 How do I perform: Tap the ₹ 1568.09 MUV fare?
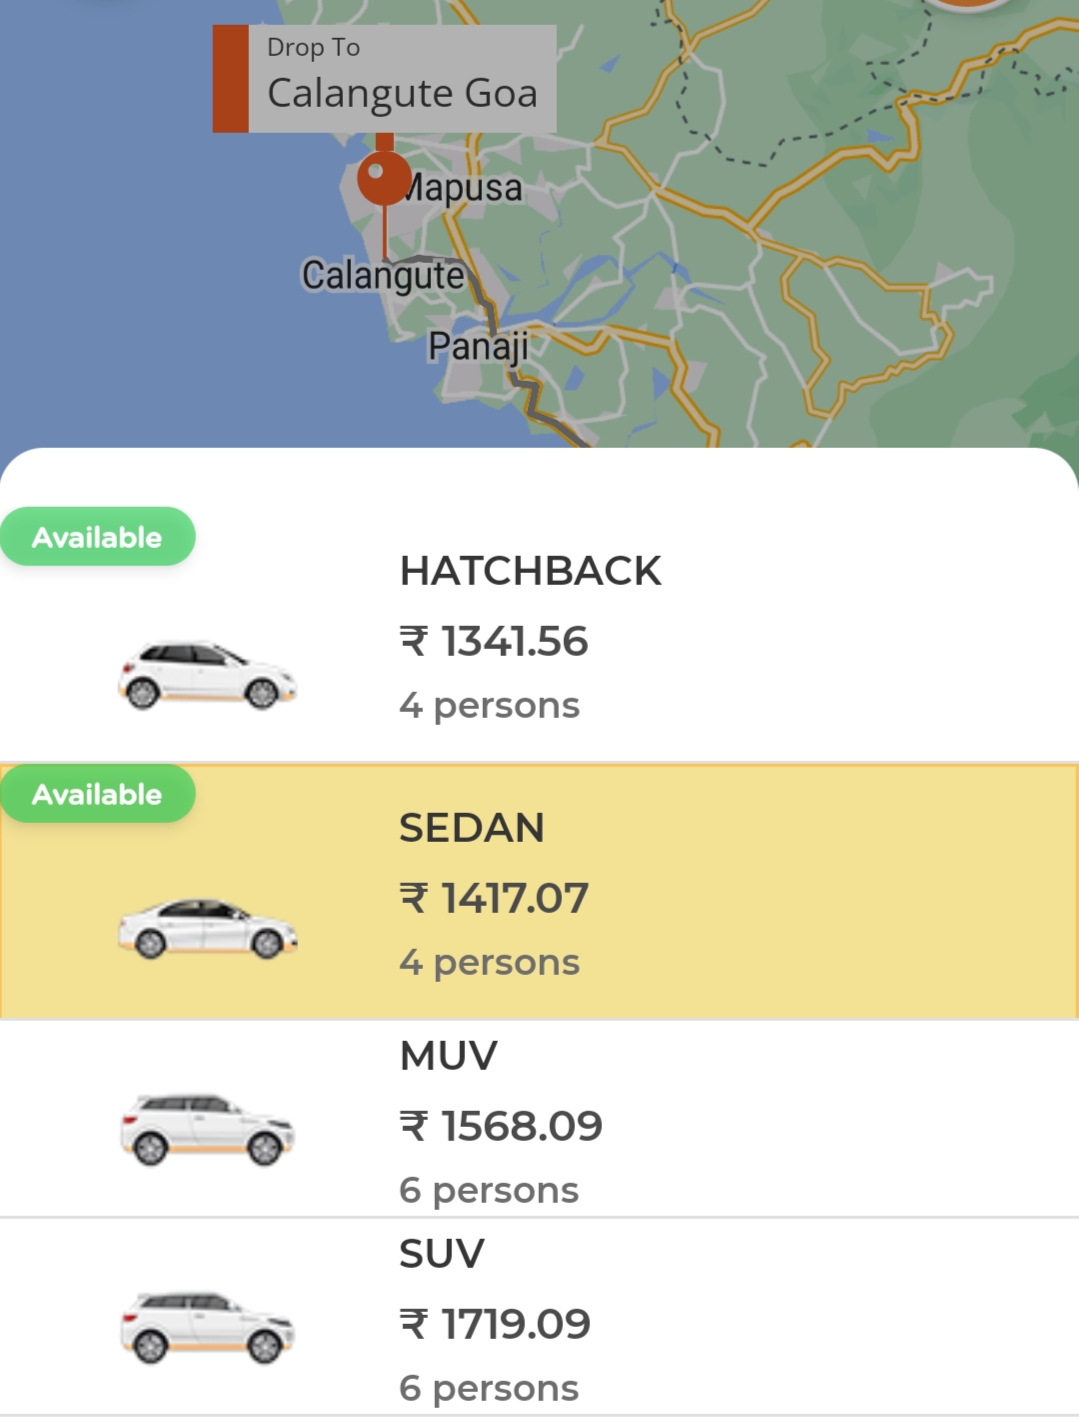coord(501,1126)
